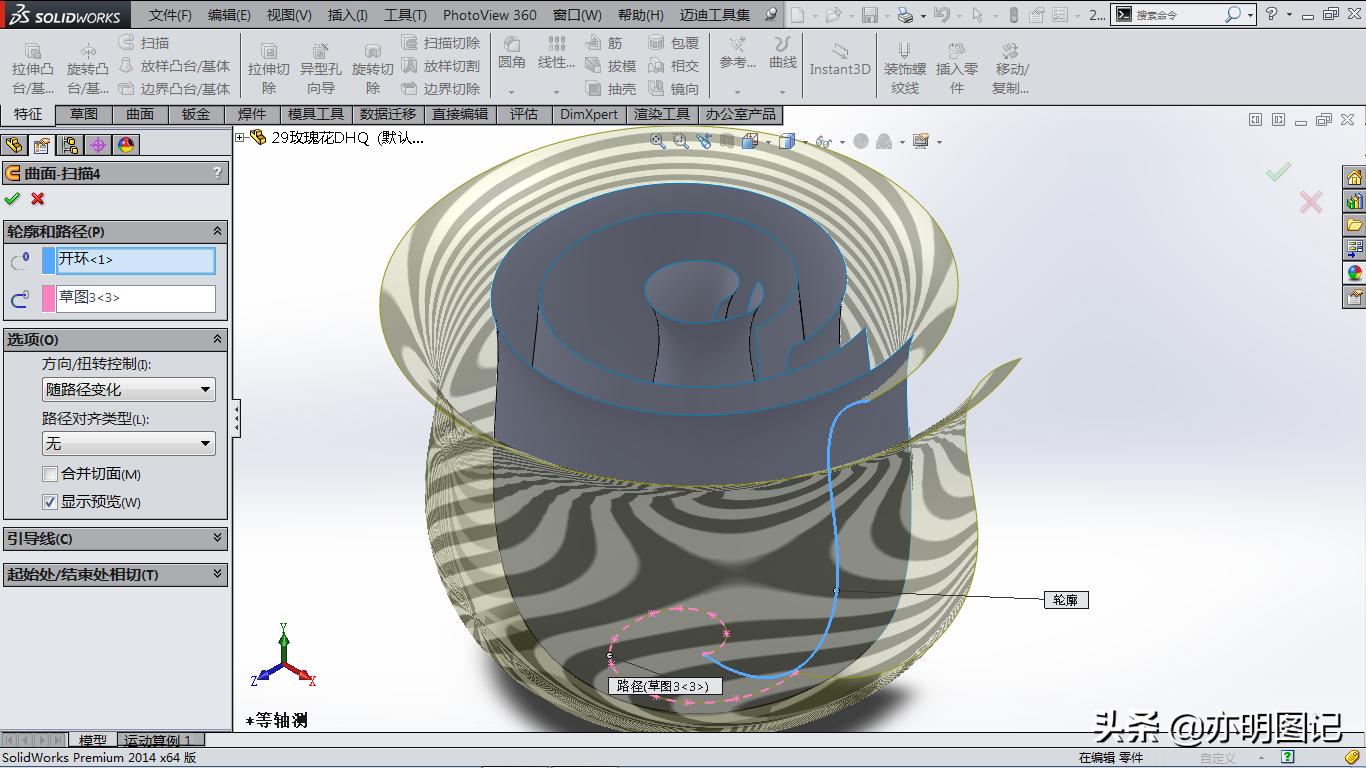Open the 方向/扭转控制 orientation dropdown
This screenshot has height=768, width=1366.
207,389
